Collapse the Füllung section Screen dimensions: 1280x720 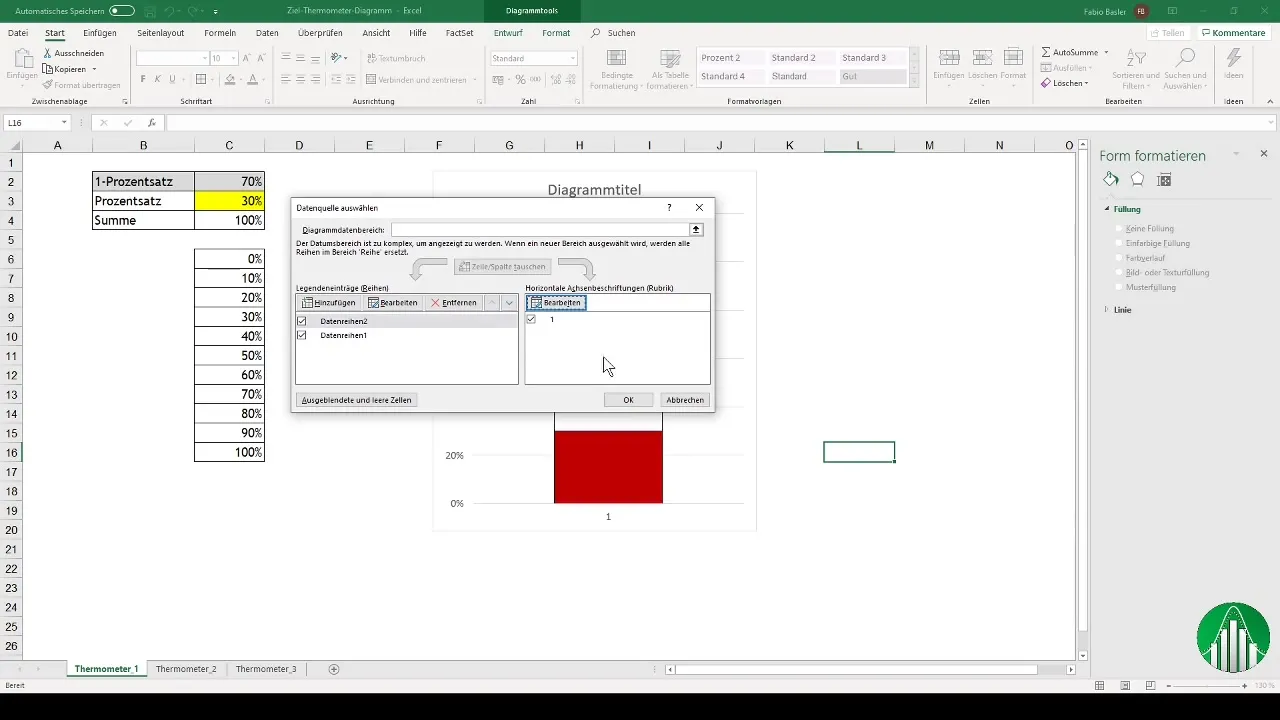tap(1107, 209)
